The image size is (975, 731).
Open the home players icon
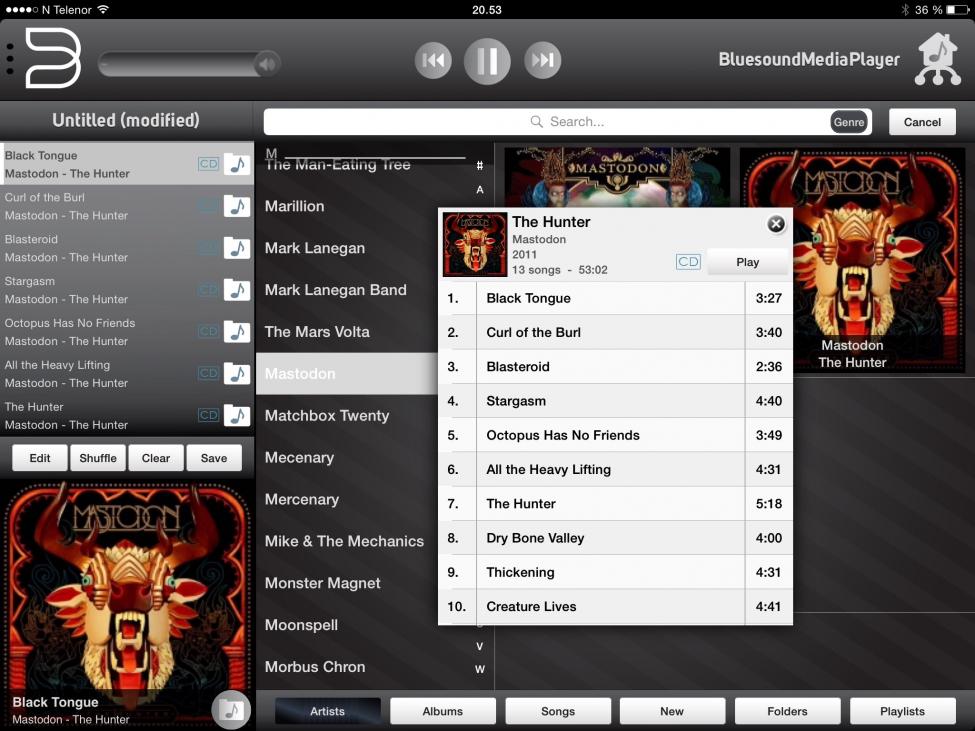click(x=938, y=59)
